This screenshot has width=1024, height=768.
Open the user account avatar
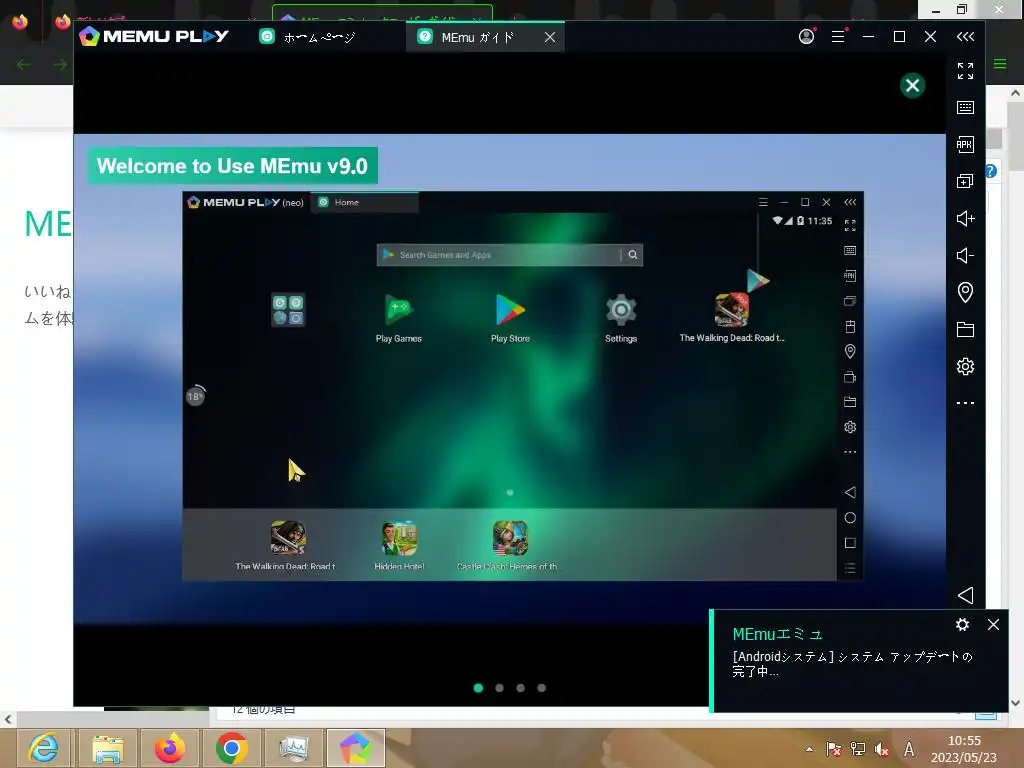807,37
